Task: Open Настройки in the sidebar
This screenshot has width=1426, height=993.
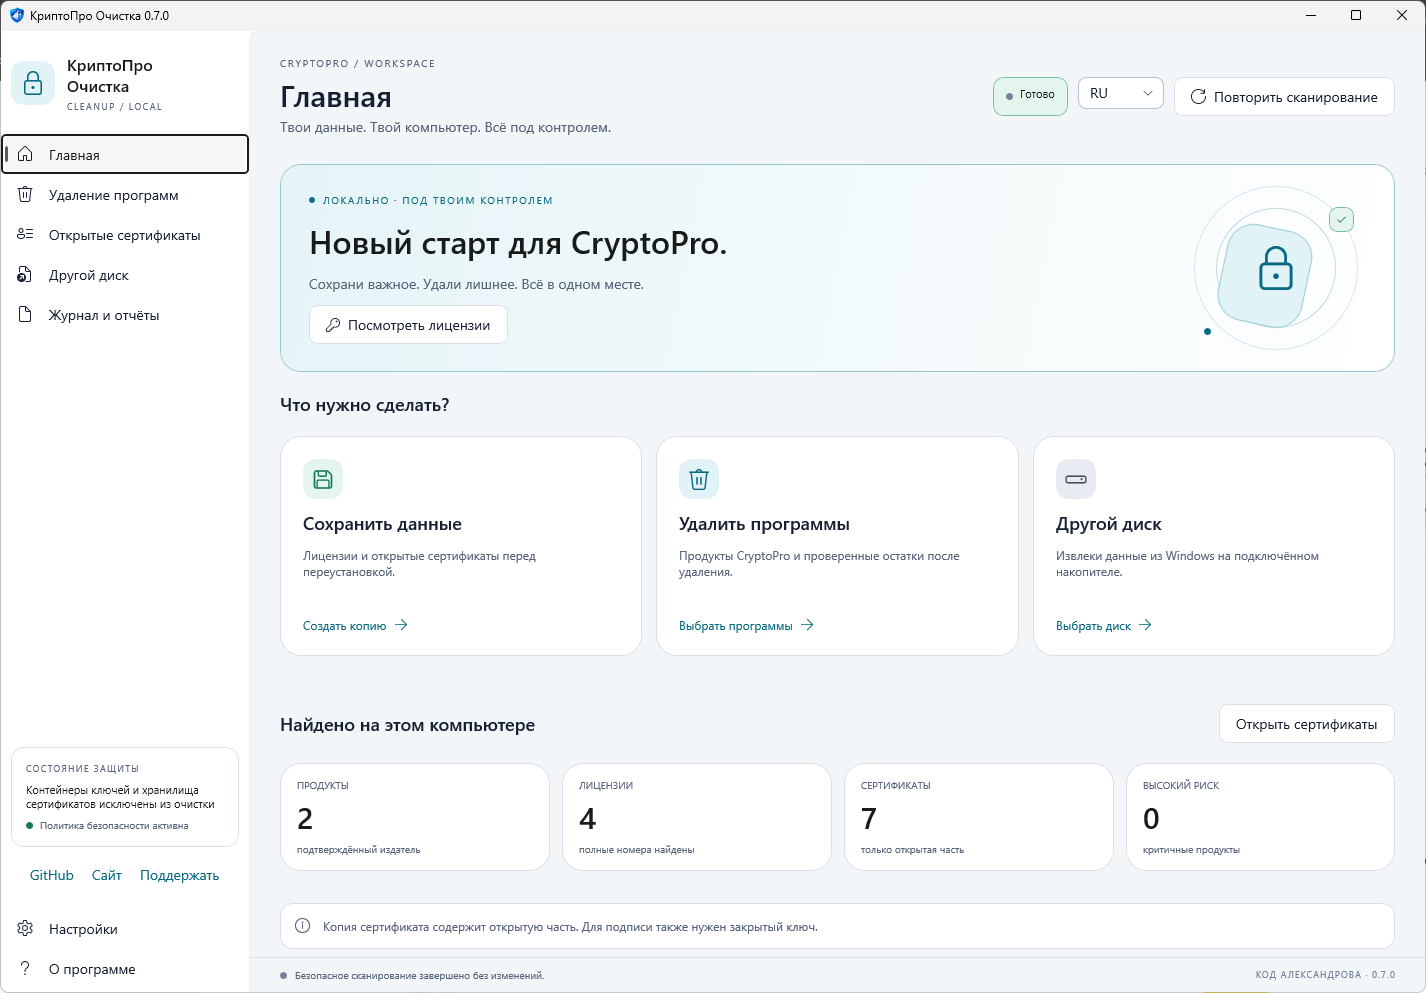Action: 125,928
